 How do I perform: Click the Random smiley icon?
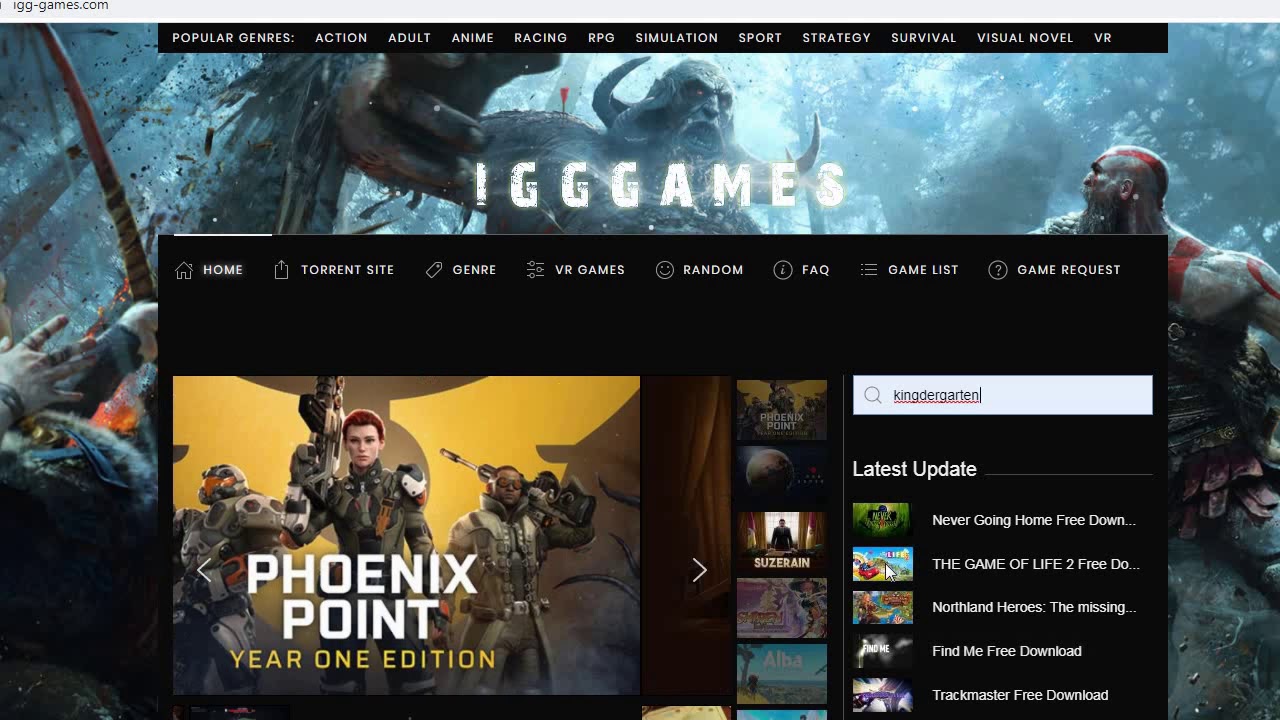pos(665,270)
